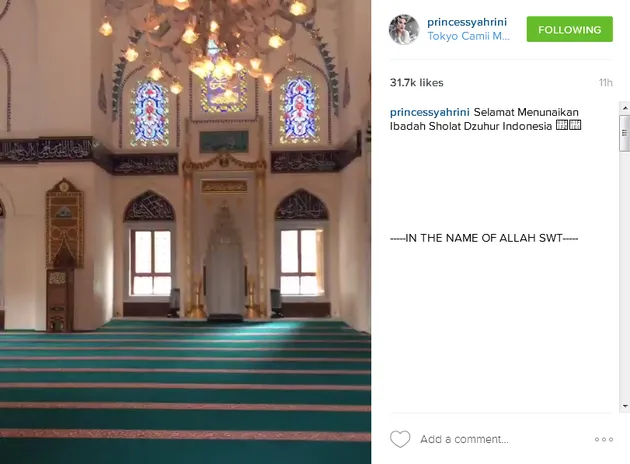The image size is (630, 464).
Task: Toggle the green Following button
Action: tap(570, 29)
